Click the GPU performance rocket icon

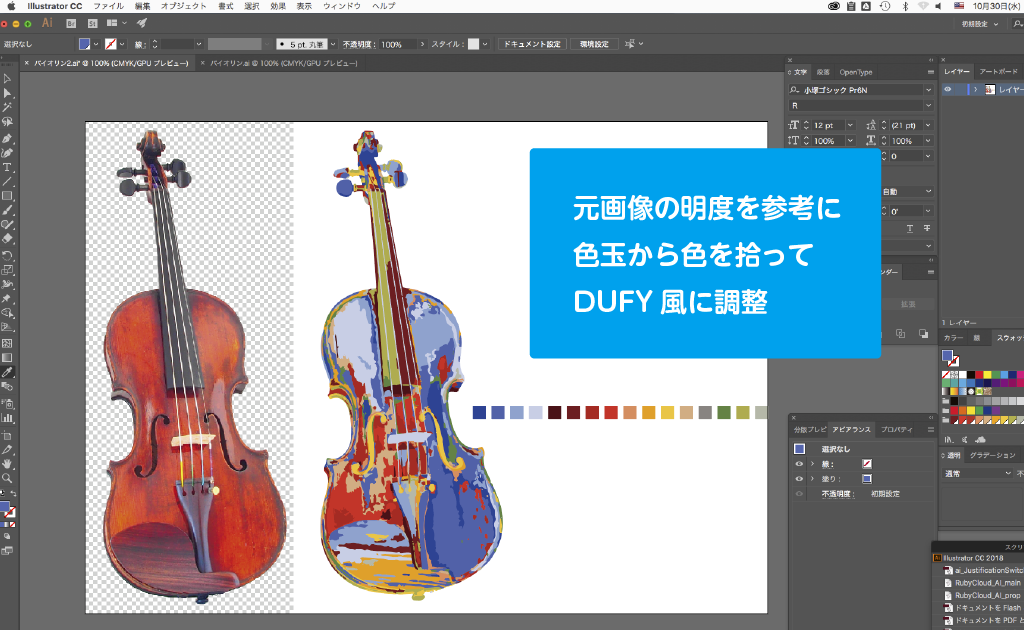[142, 23]
